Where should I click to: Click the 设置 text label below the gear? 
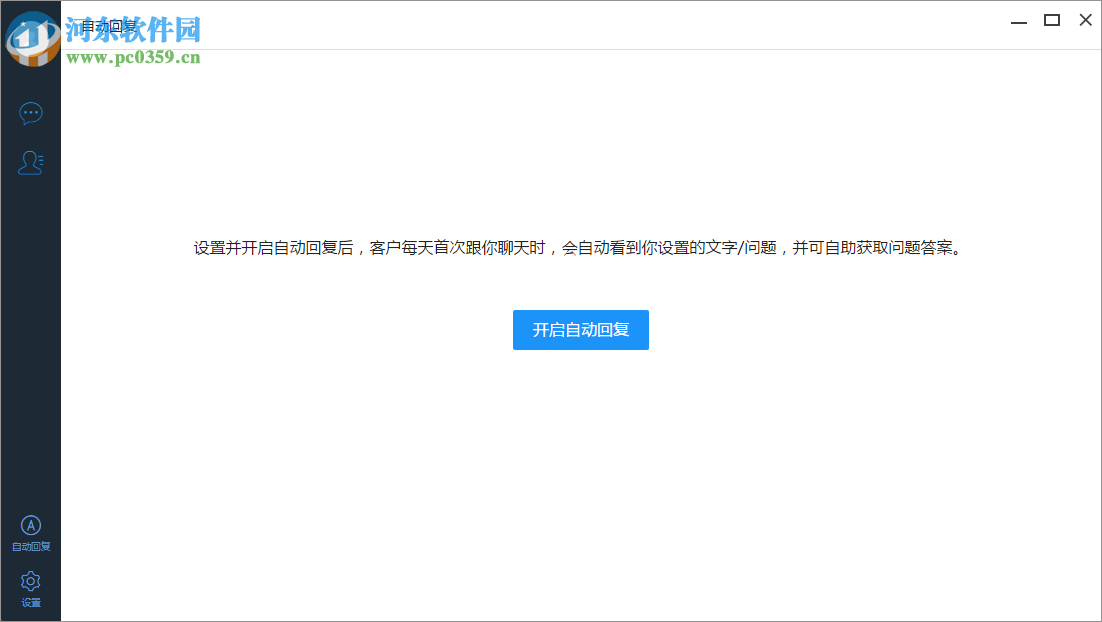[x=31, y=601]
